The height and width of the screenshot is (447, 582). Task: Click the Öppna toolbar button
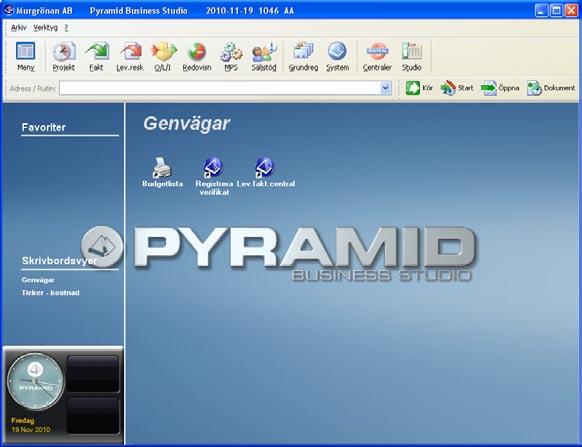point(500,88)
